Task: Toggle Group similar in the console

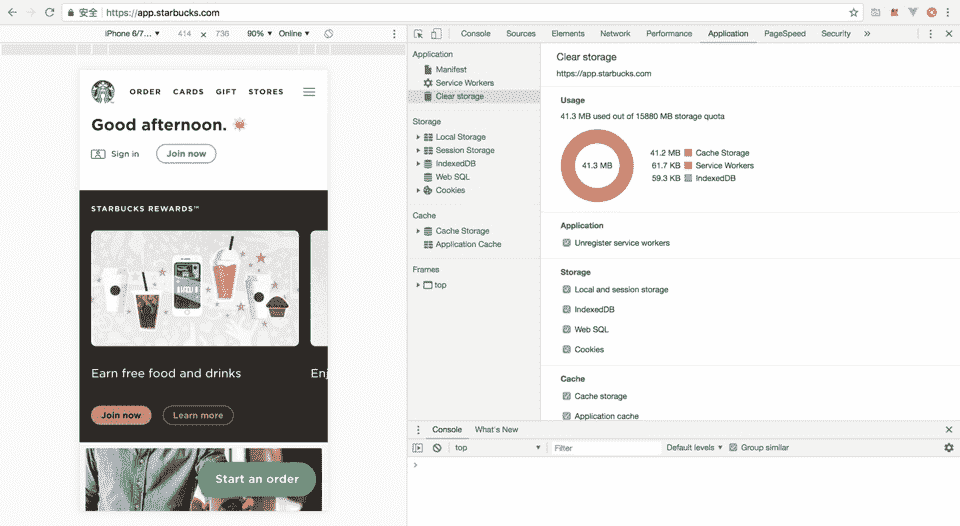Action: [733, 448]
